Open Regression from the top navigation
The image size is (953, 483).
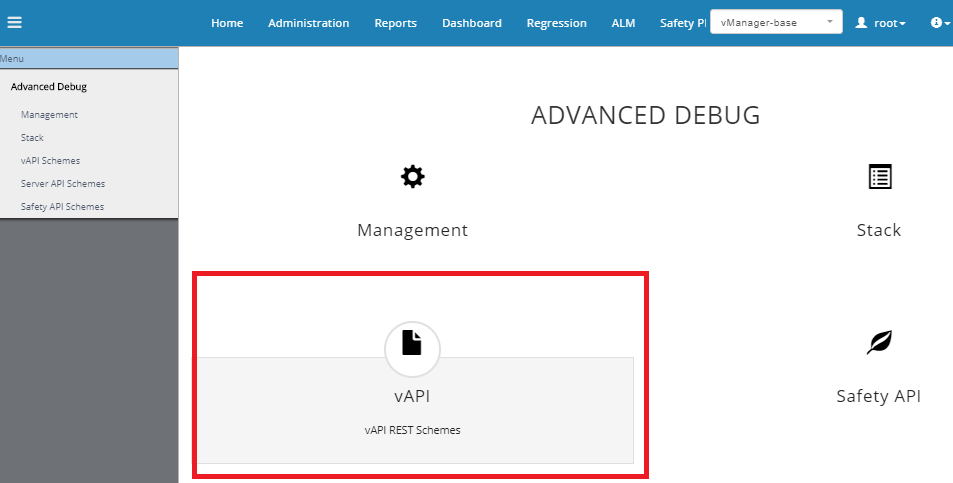coord(556,23)
